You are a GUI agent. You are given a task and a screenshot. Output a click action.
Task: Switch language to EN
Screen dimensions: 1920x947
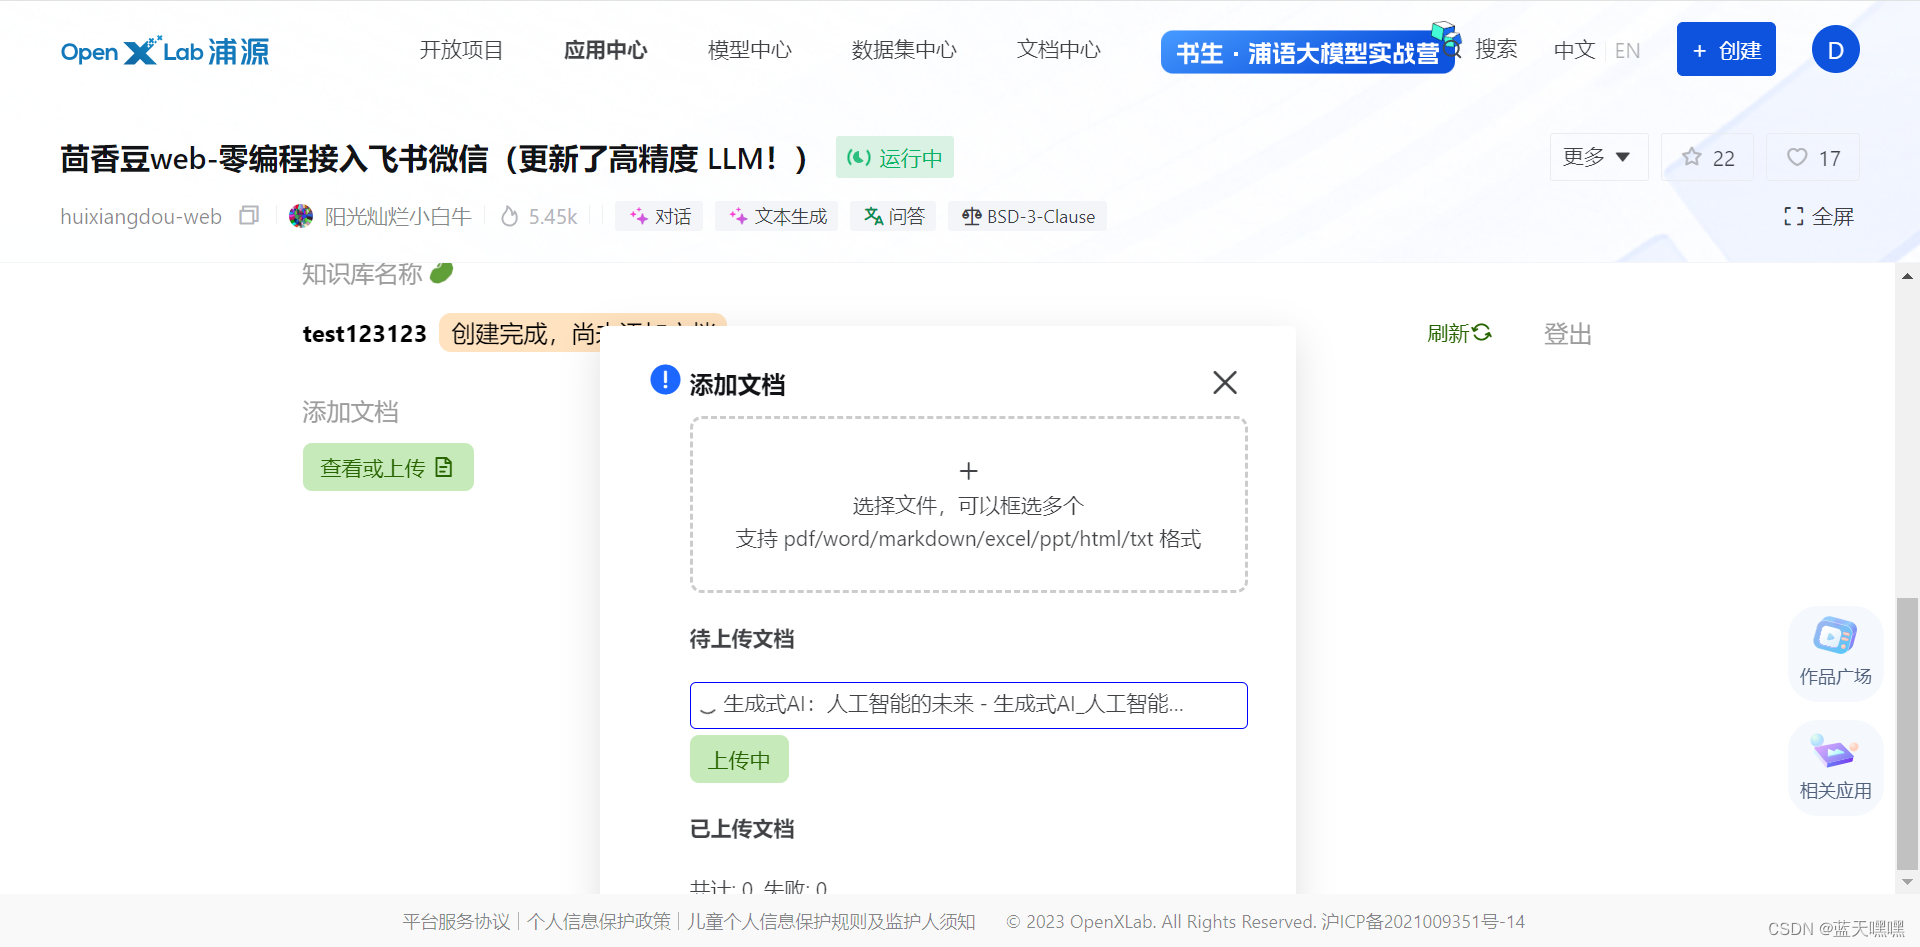pyautogui.click(x=1628, y=50)
